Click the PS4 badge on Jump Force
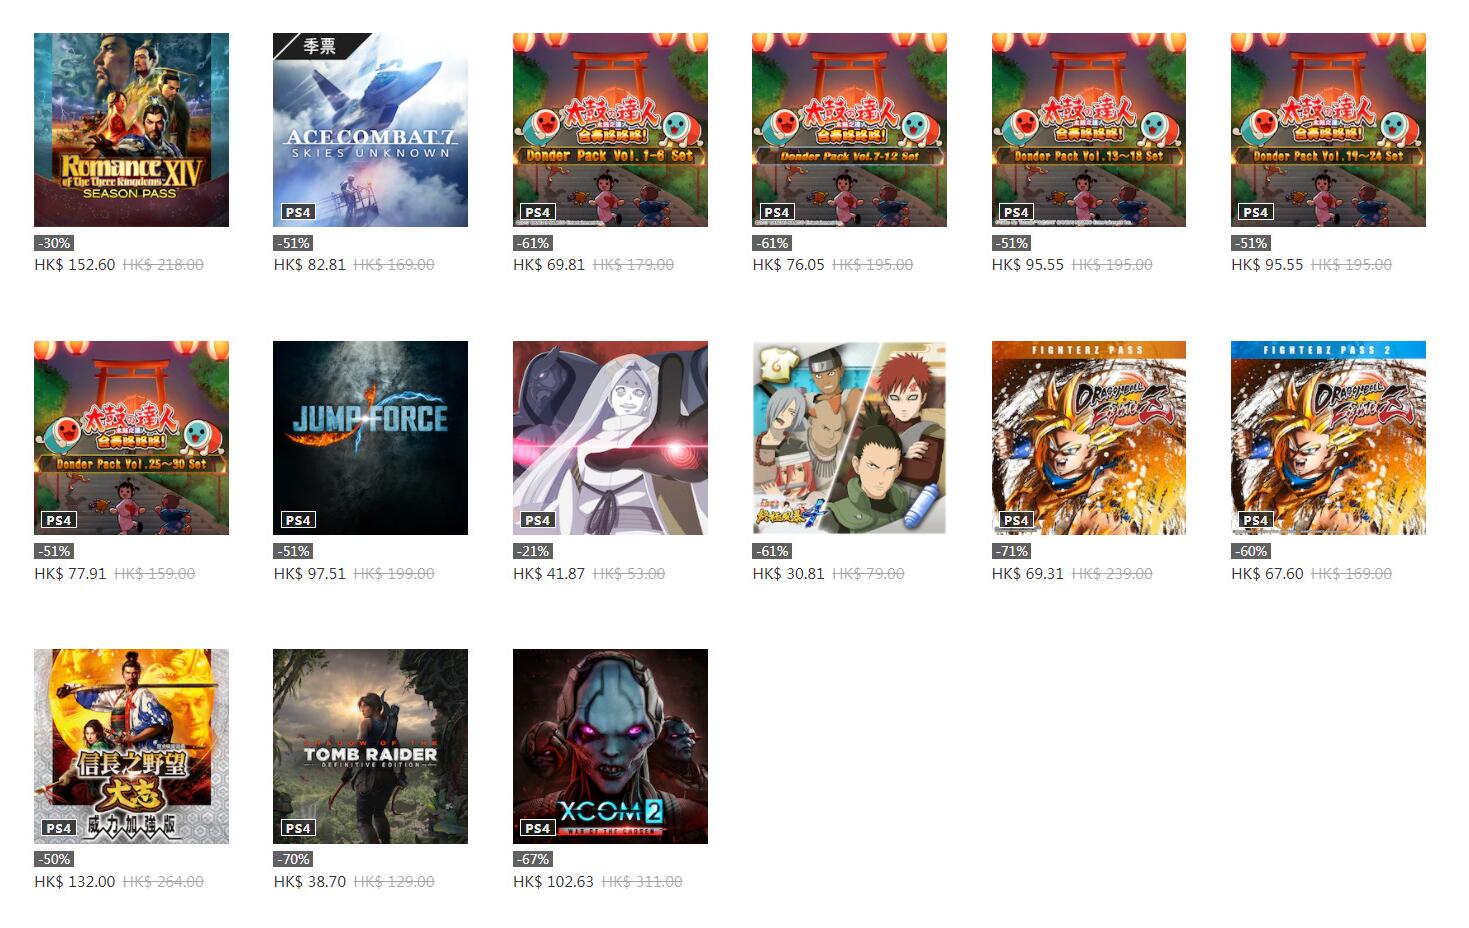The width and height of the screenshot is (1469, 928). [x=297, y=520]
